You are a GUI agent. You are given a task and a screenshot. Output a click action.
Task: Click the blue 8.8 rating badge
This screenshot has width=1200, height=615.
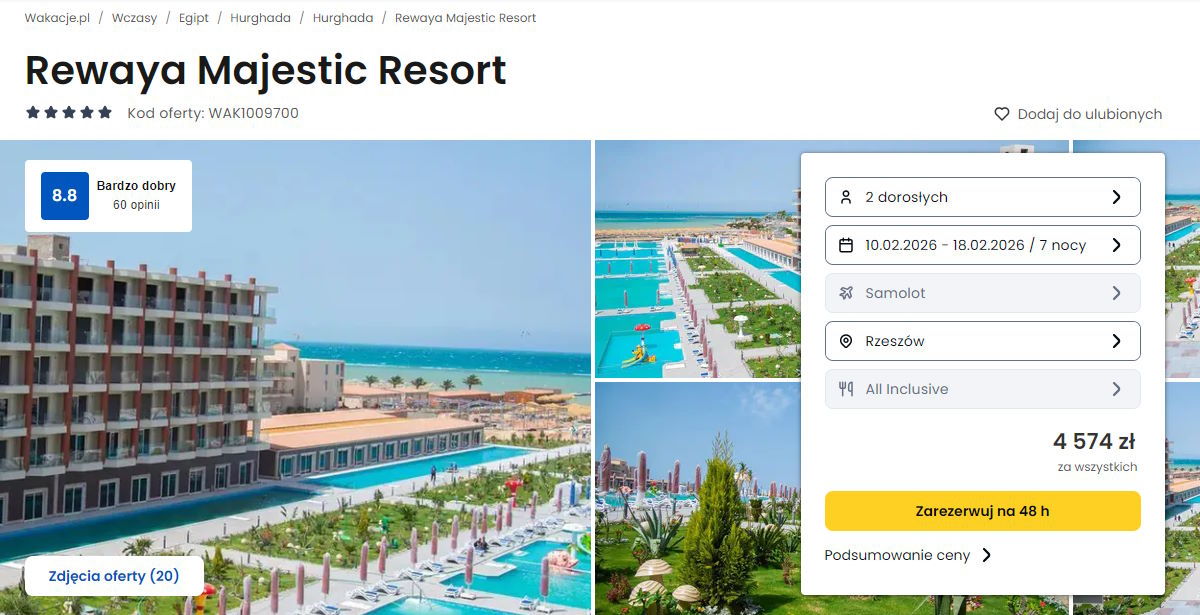[65, 196]
